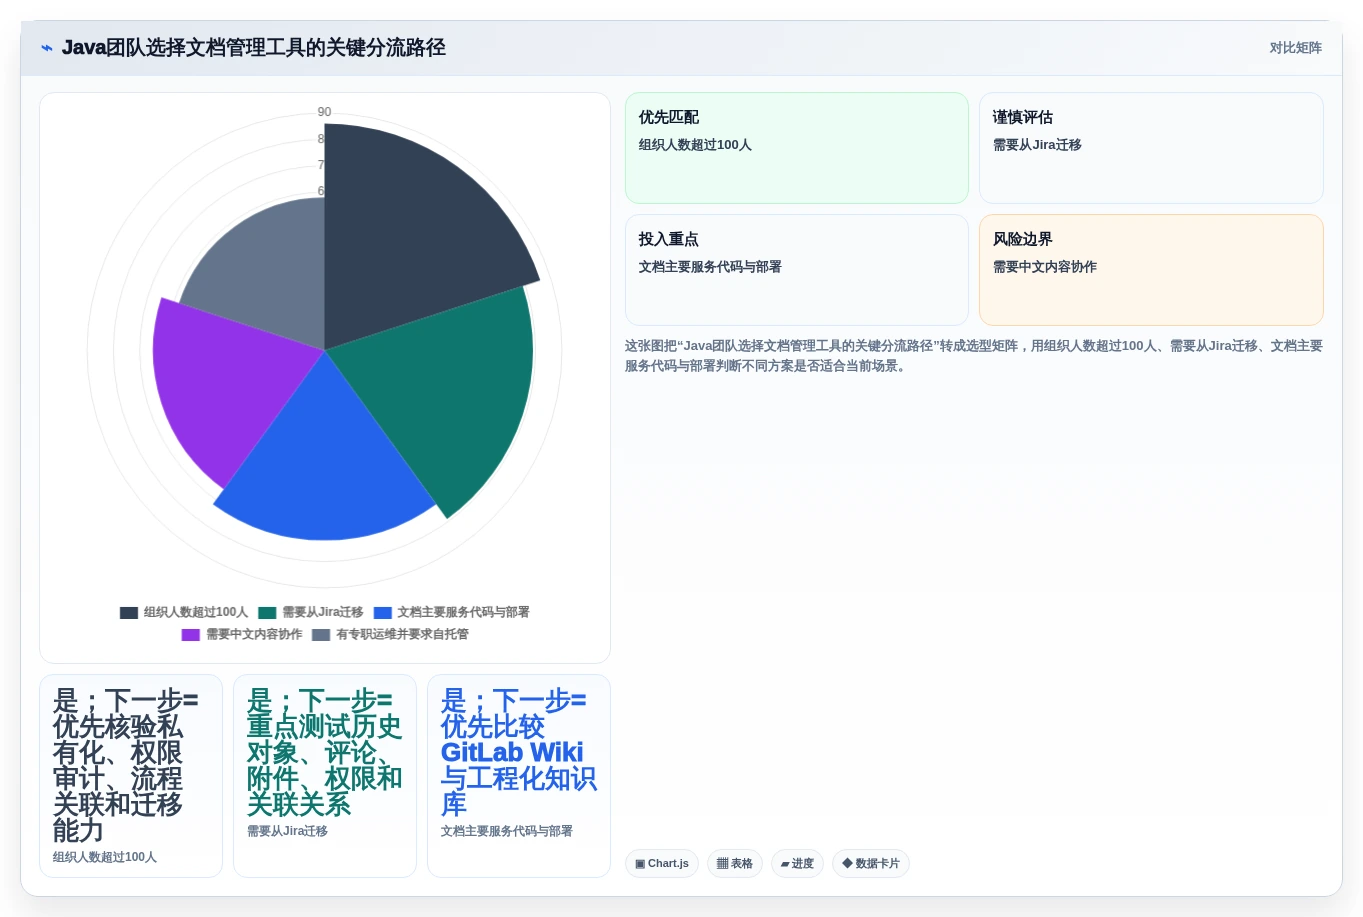Toggle the 组织人数超过100人 legend item

tap(184, 612)
